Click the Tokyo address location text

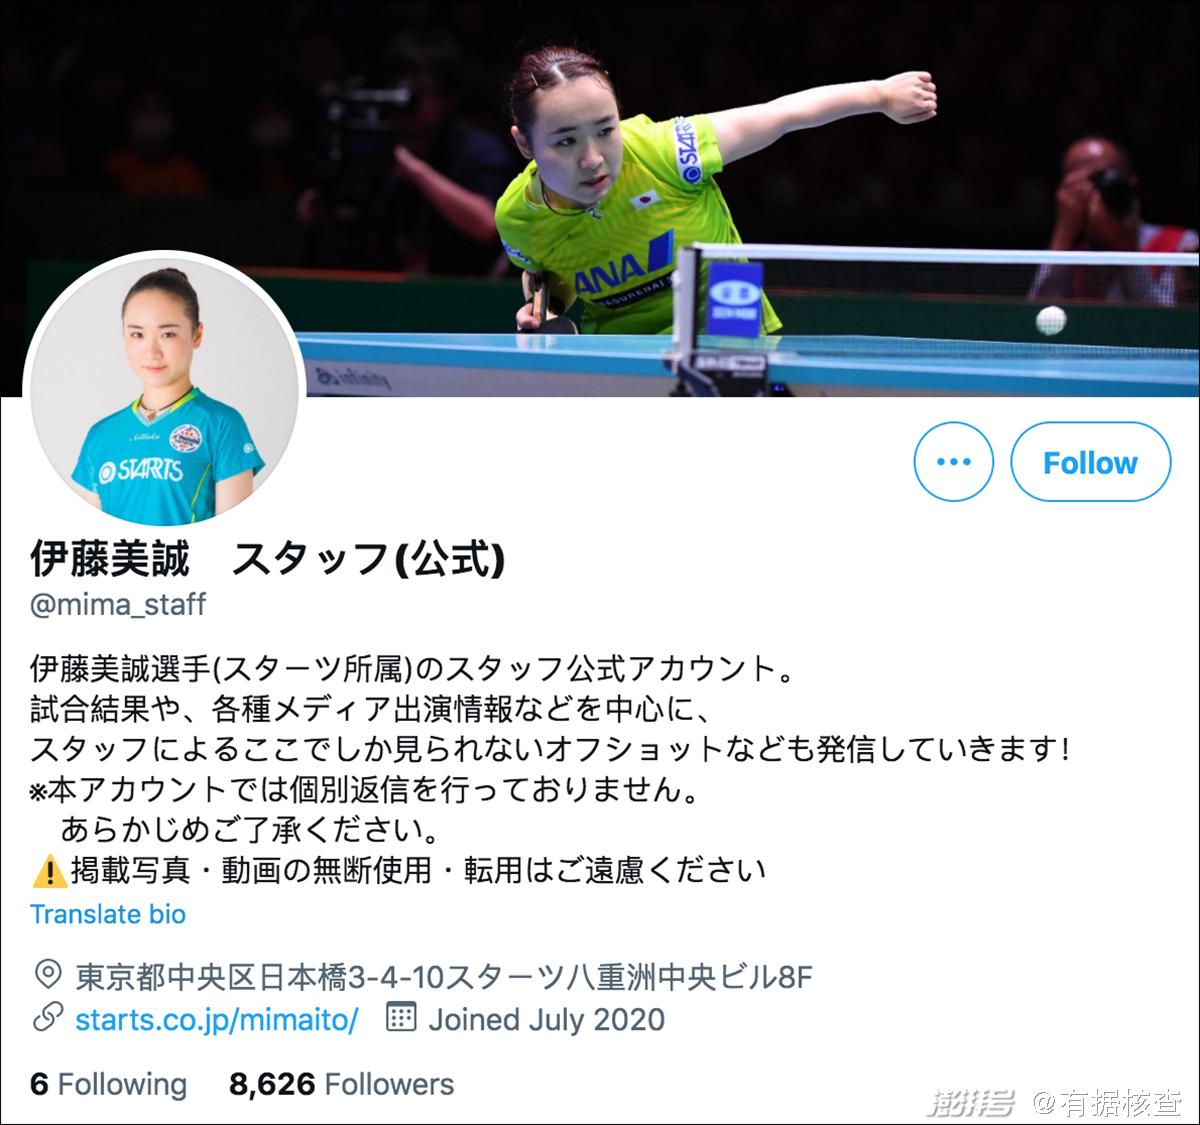point(444,976)
